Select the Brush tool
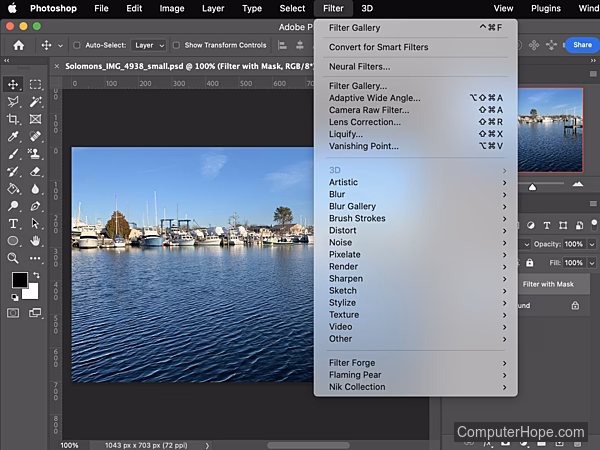This screenshot has width=600, height=450. (13, 154)
